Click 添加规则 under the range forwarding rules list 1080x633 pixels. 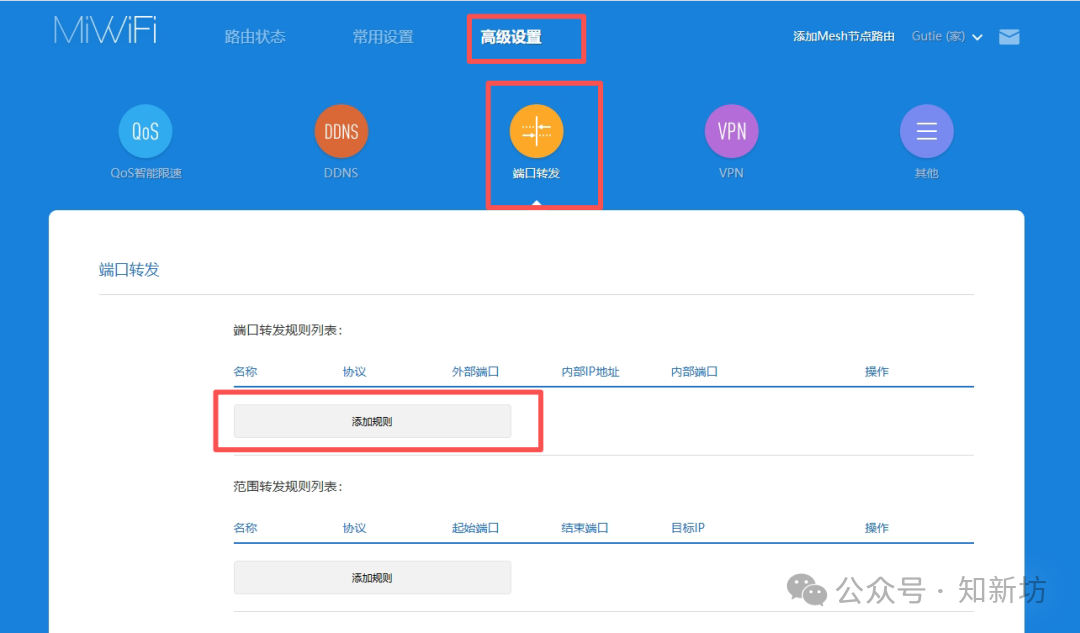click(x=372, y=577)
